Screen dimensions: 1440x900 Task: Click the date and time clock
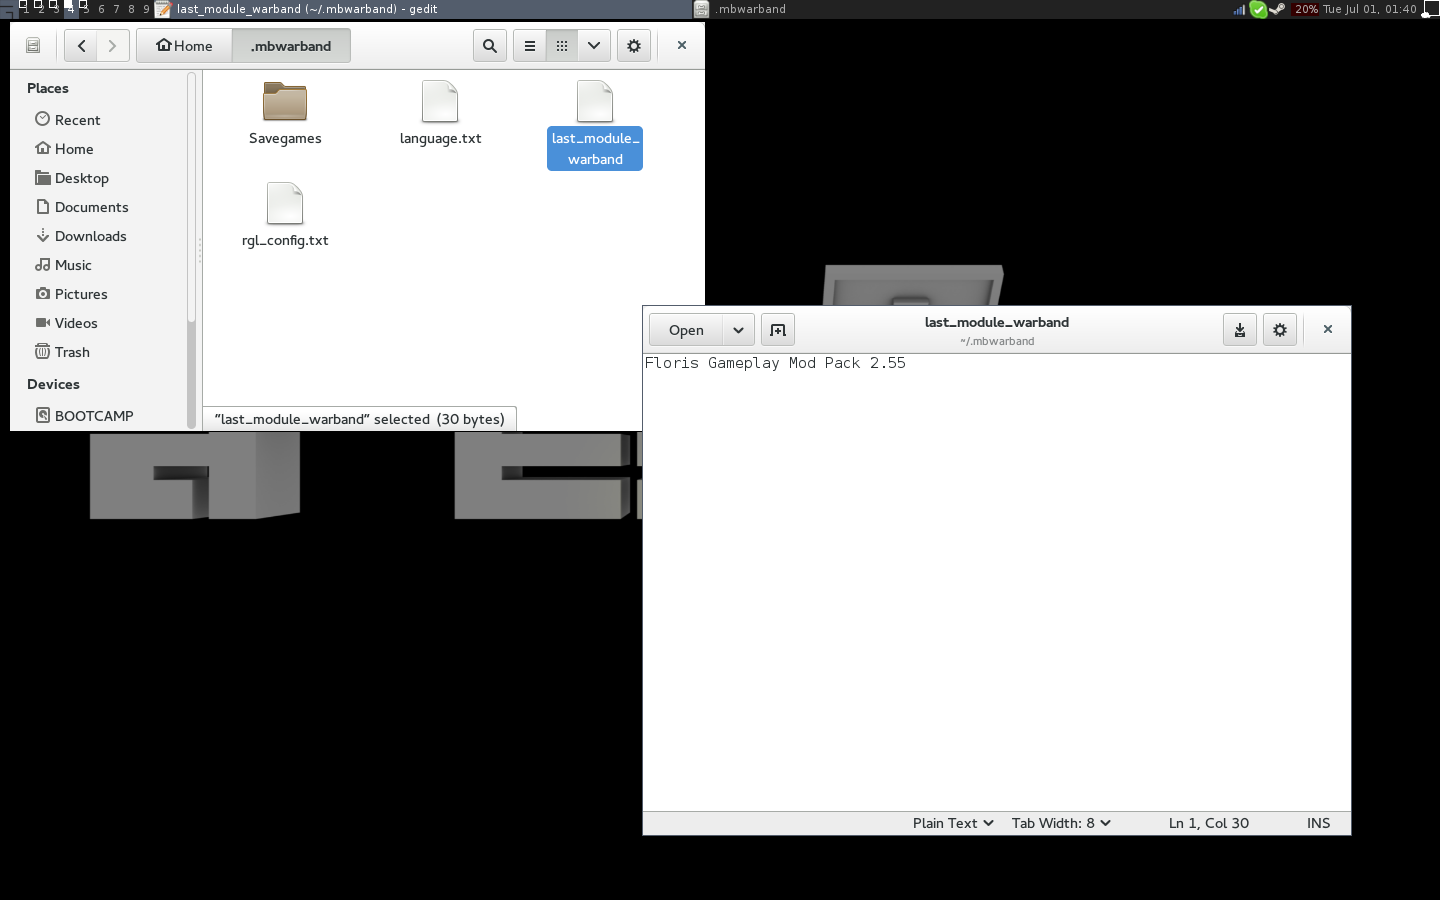[1370, 9]
